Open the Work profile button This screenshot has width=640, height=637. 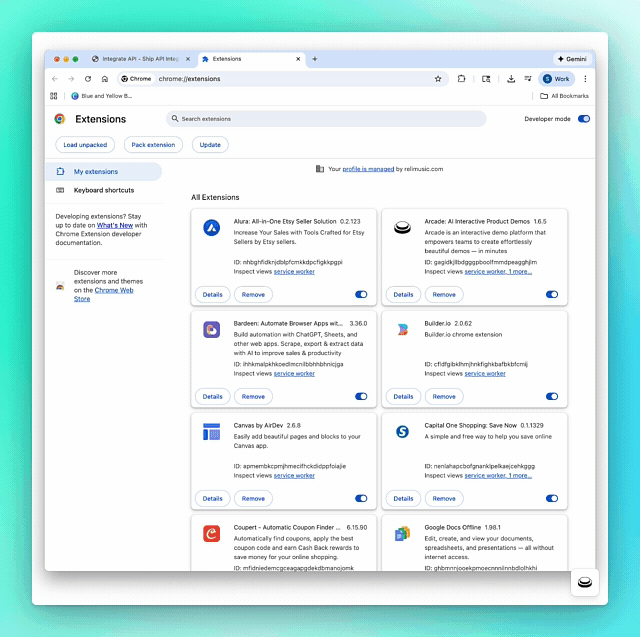556,79
